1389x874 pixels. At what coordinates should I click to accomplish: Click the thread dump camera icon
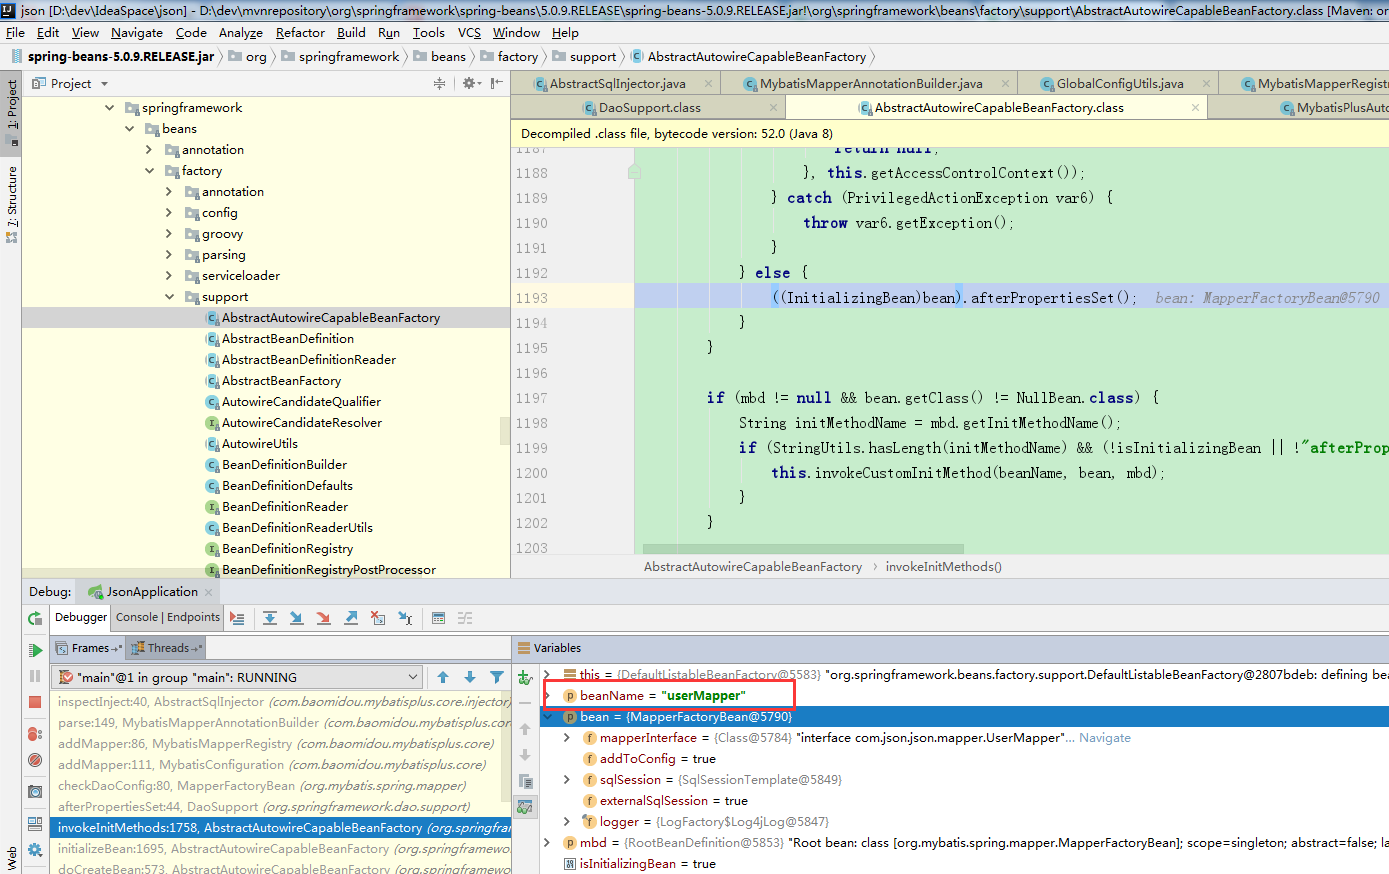(35, 792)
